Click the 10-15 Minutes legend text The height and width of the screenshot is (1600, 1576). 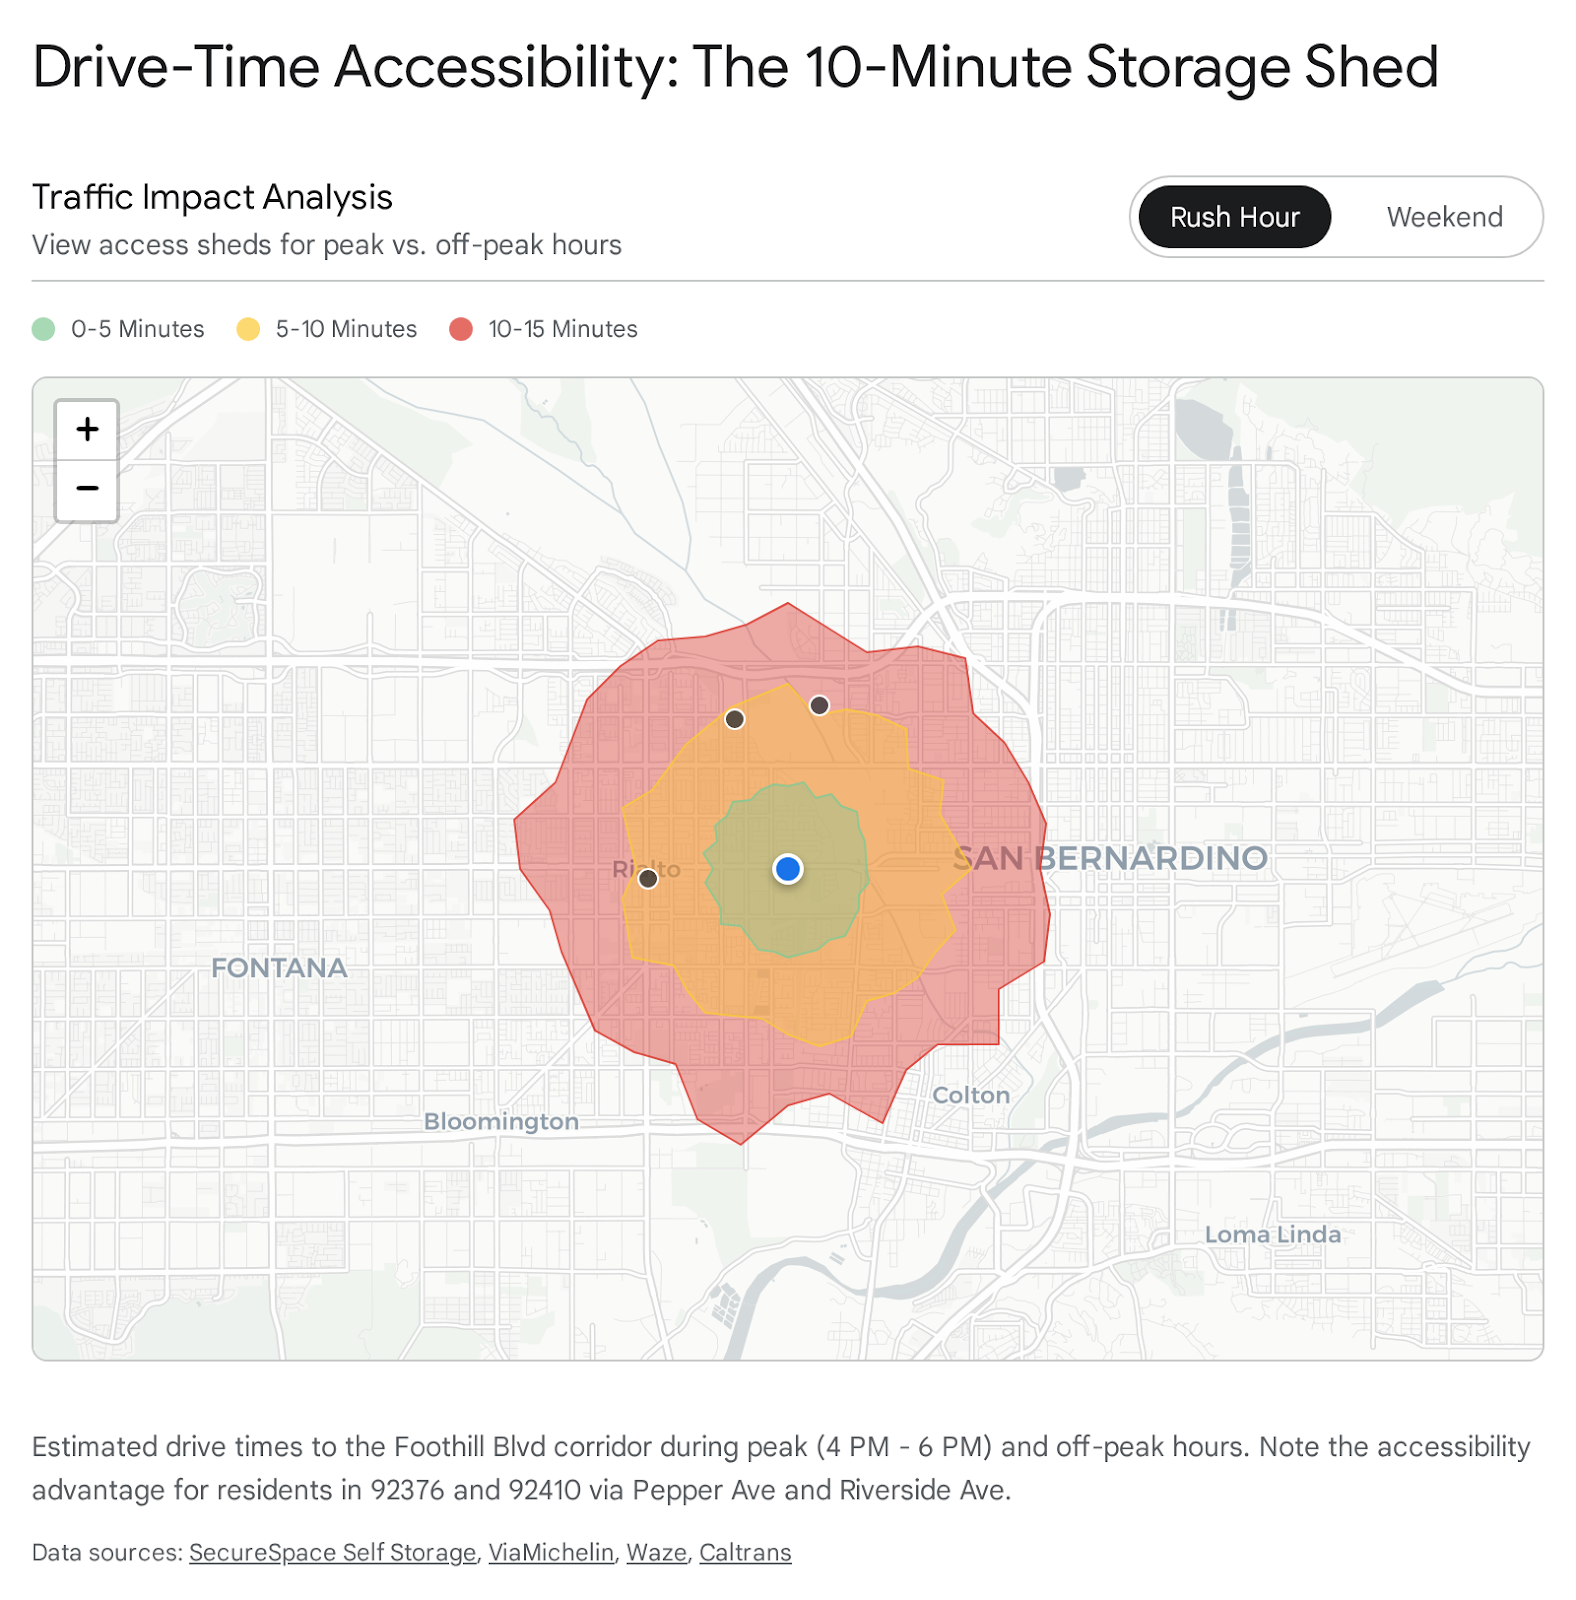point(563,329)
